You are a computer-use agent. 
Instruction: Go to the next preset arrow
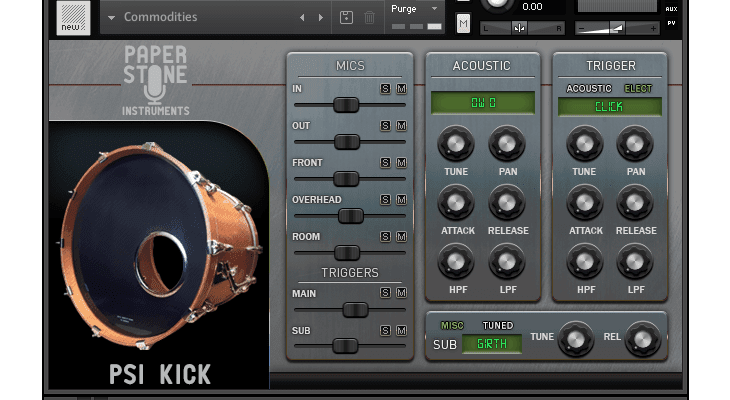321,17
